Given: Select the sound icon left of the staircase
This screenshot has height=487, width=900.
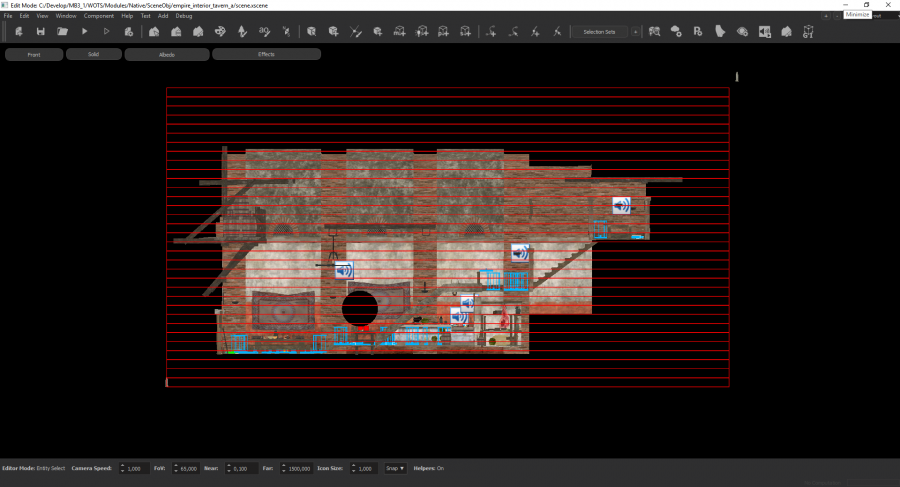Looking at the screenshot, I should (520, 253).
